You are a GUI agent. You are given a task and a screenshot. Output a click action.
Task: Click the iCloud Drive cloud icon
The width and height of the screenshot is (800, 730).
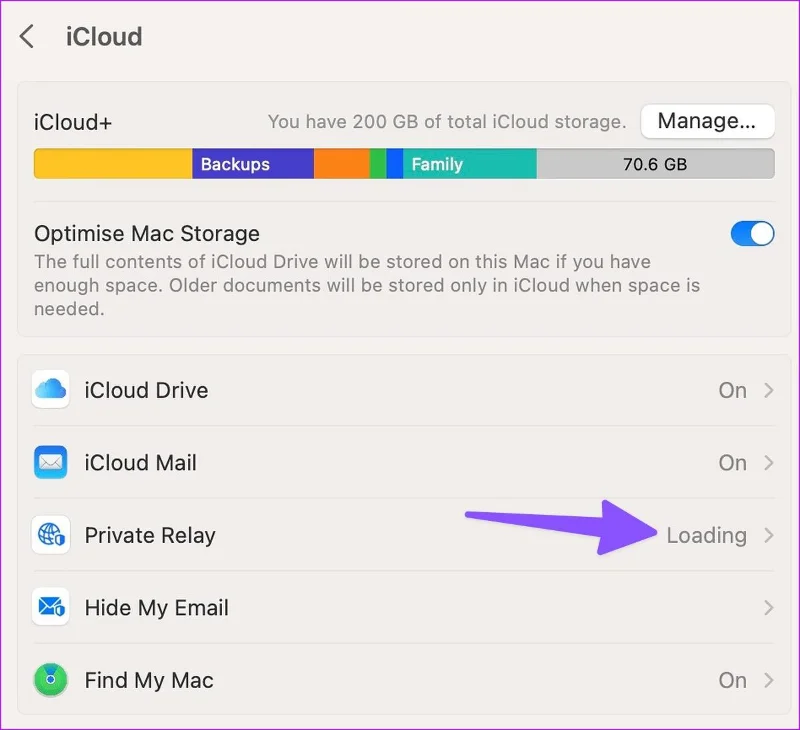[x=51, y=389]
